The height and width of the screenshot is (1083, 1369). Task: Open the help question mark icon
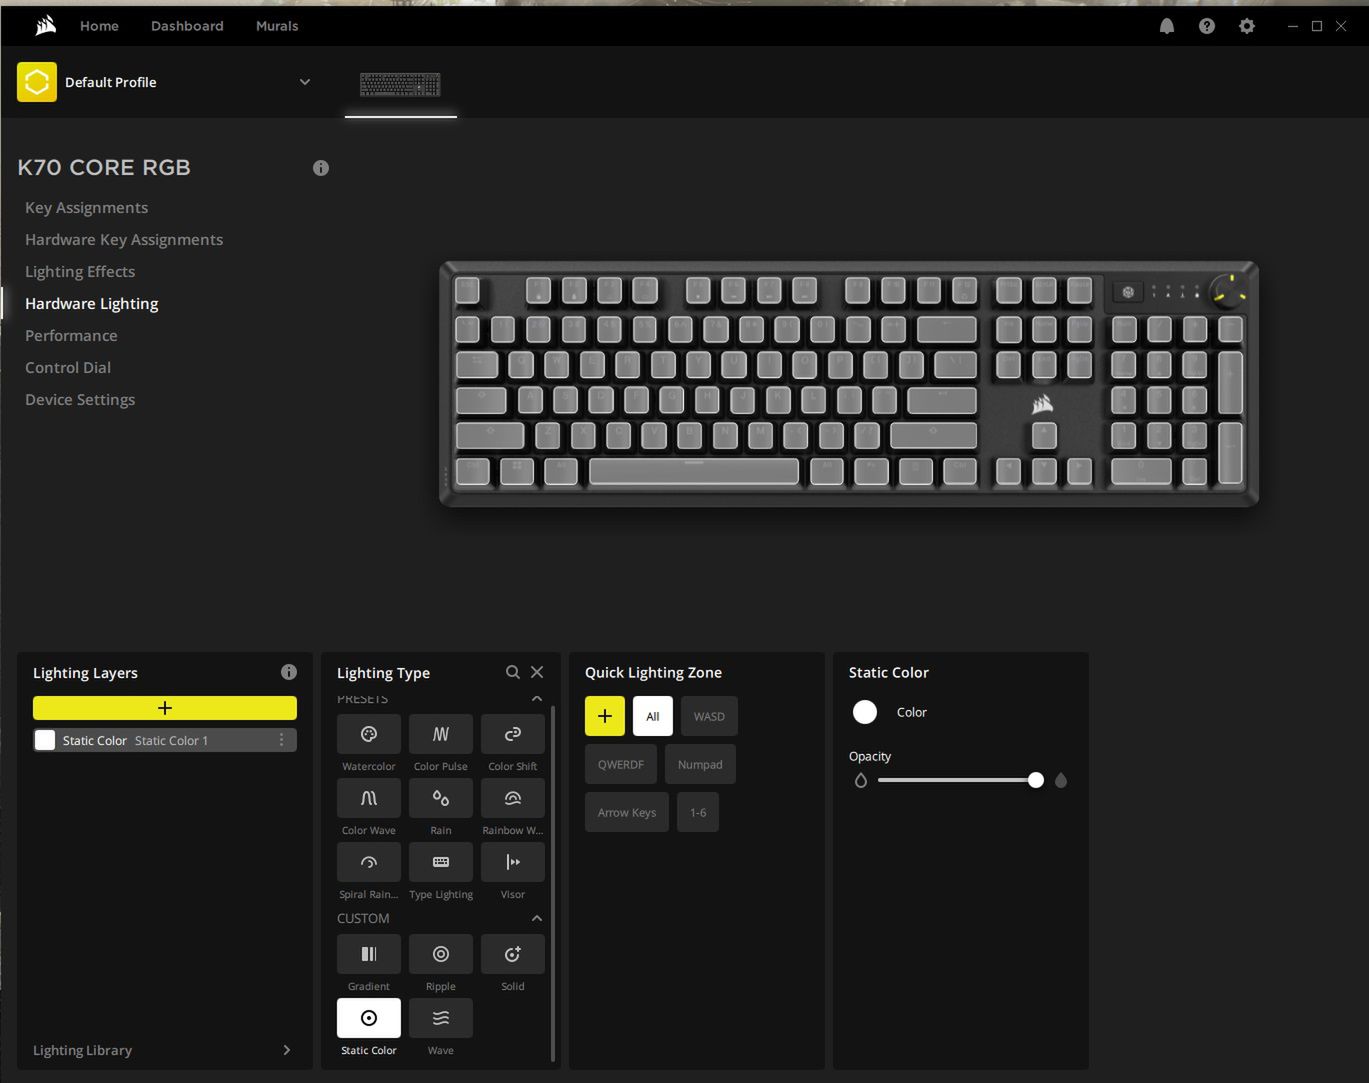point(1206,26)
